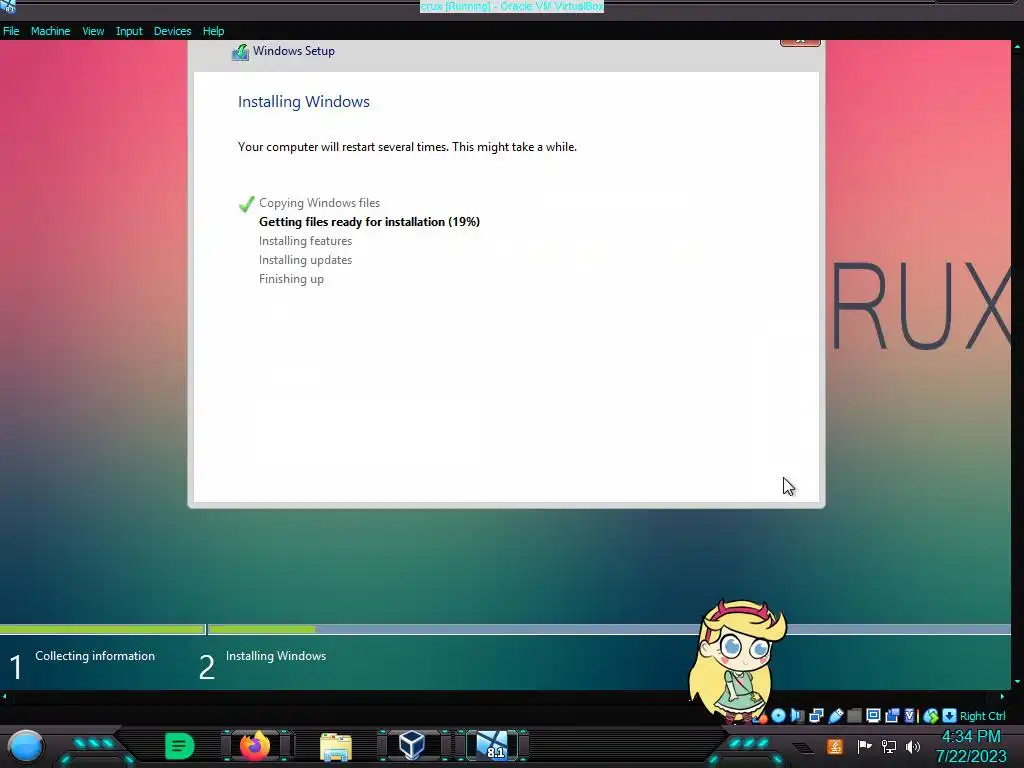The width and height of the screenshot is (1024, 768).
Task: Open the Input menu
Action: 129,31
